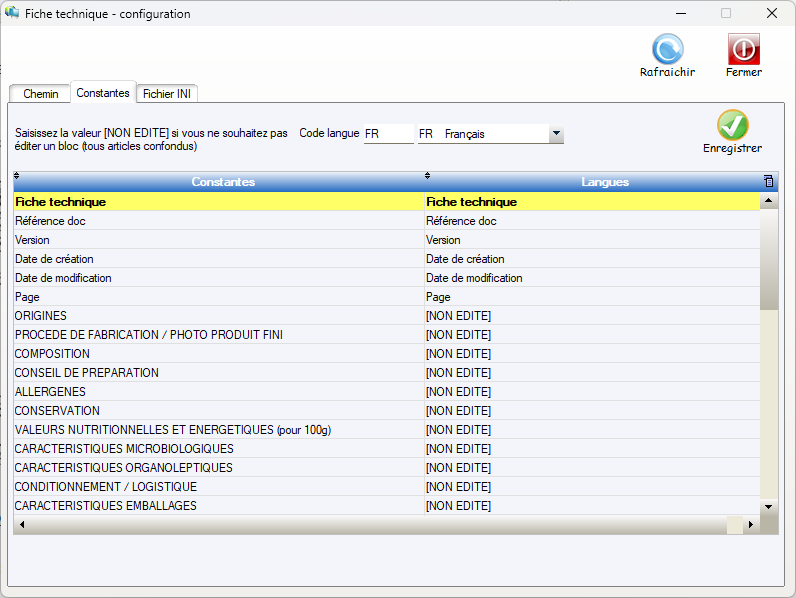796x598 pixels.
Task: Click the Constantes column header
Action: pyautogui.click(x=222, y=182)
